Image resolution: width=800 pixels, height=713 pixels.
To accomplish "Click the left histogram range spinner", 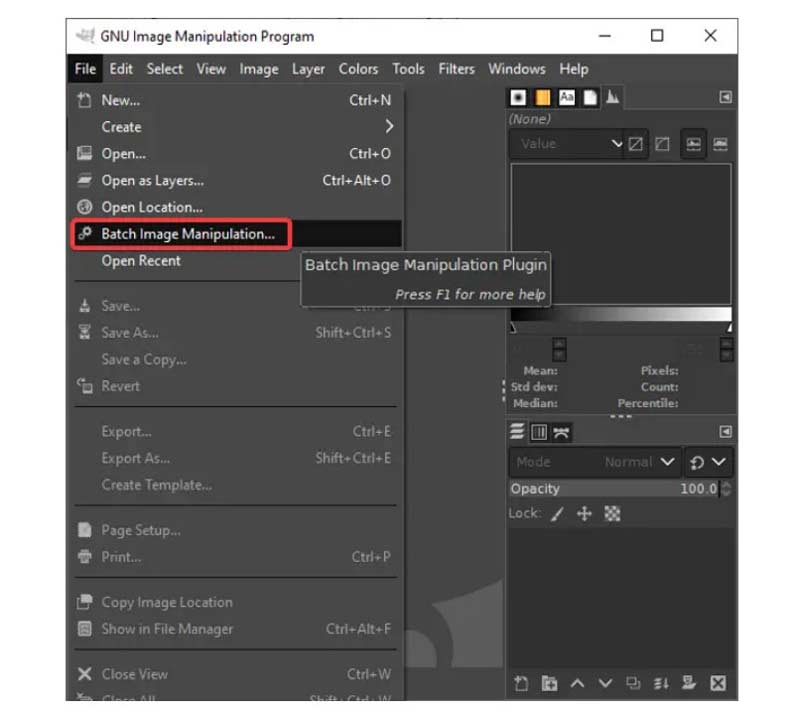I will pyautogui.click(x=559, y=350).
